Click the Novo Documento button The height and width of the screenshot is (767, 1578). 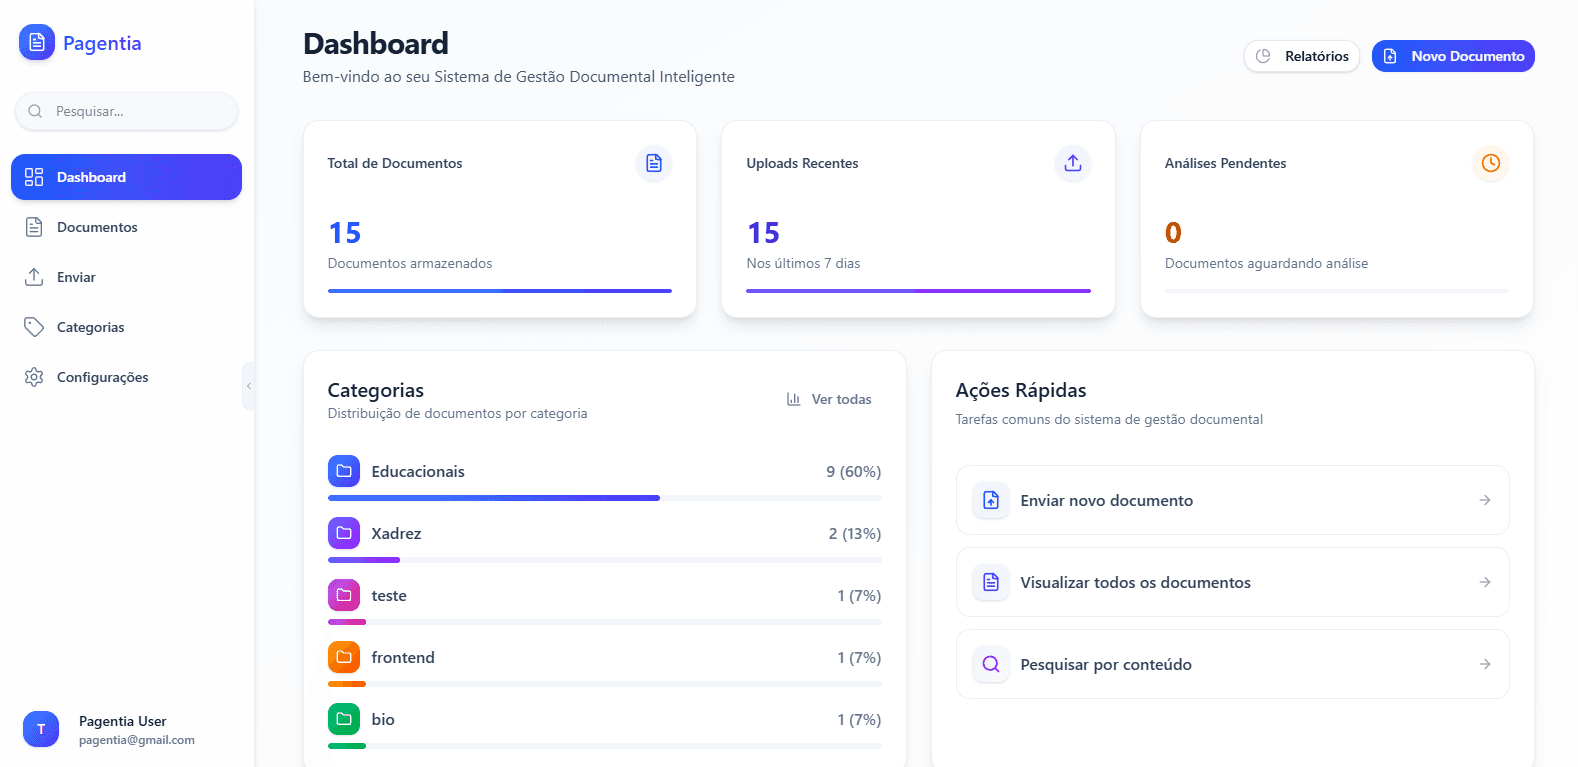(x=1452, y=56)
